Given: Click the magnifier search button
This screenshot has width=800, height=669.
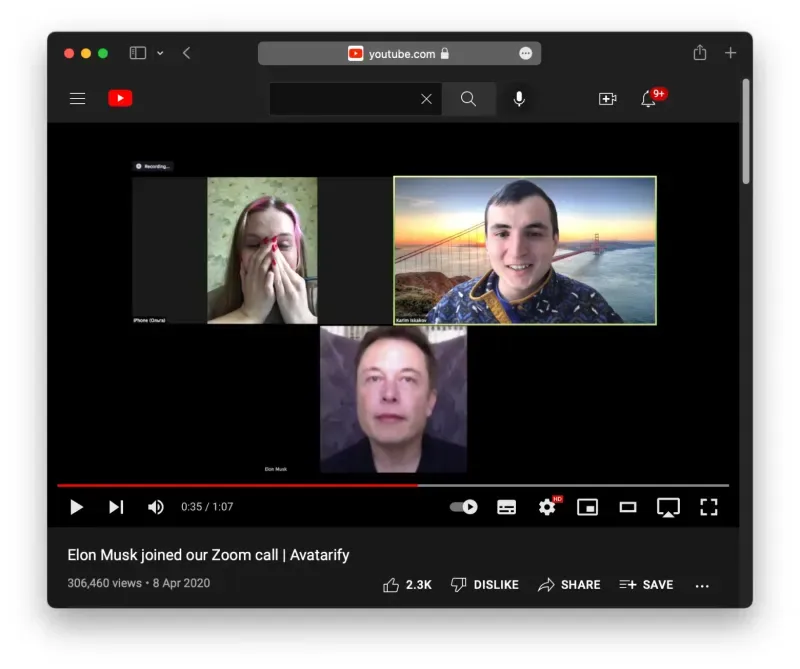Looking at the screenshot, I should (468, 99).
